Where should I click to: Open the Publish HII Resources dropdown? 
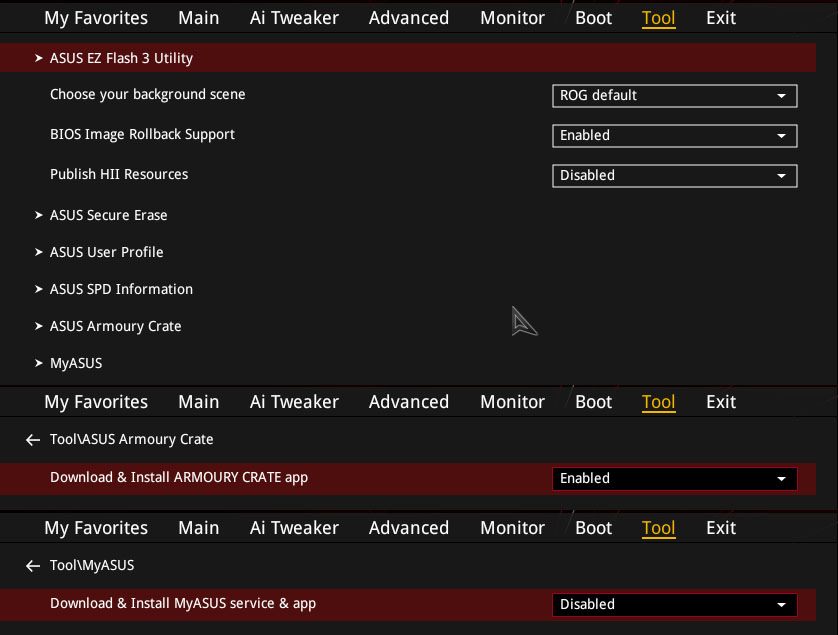pyautogui.click(x=674, y=176)
